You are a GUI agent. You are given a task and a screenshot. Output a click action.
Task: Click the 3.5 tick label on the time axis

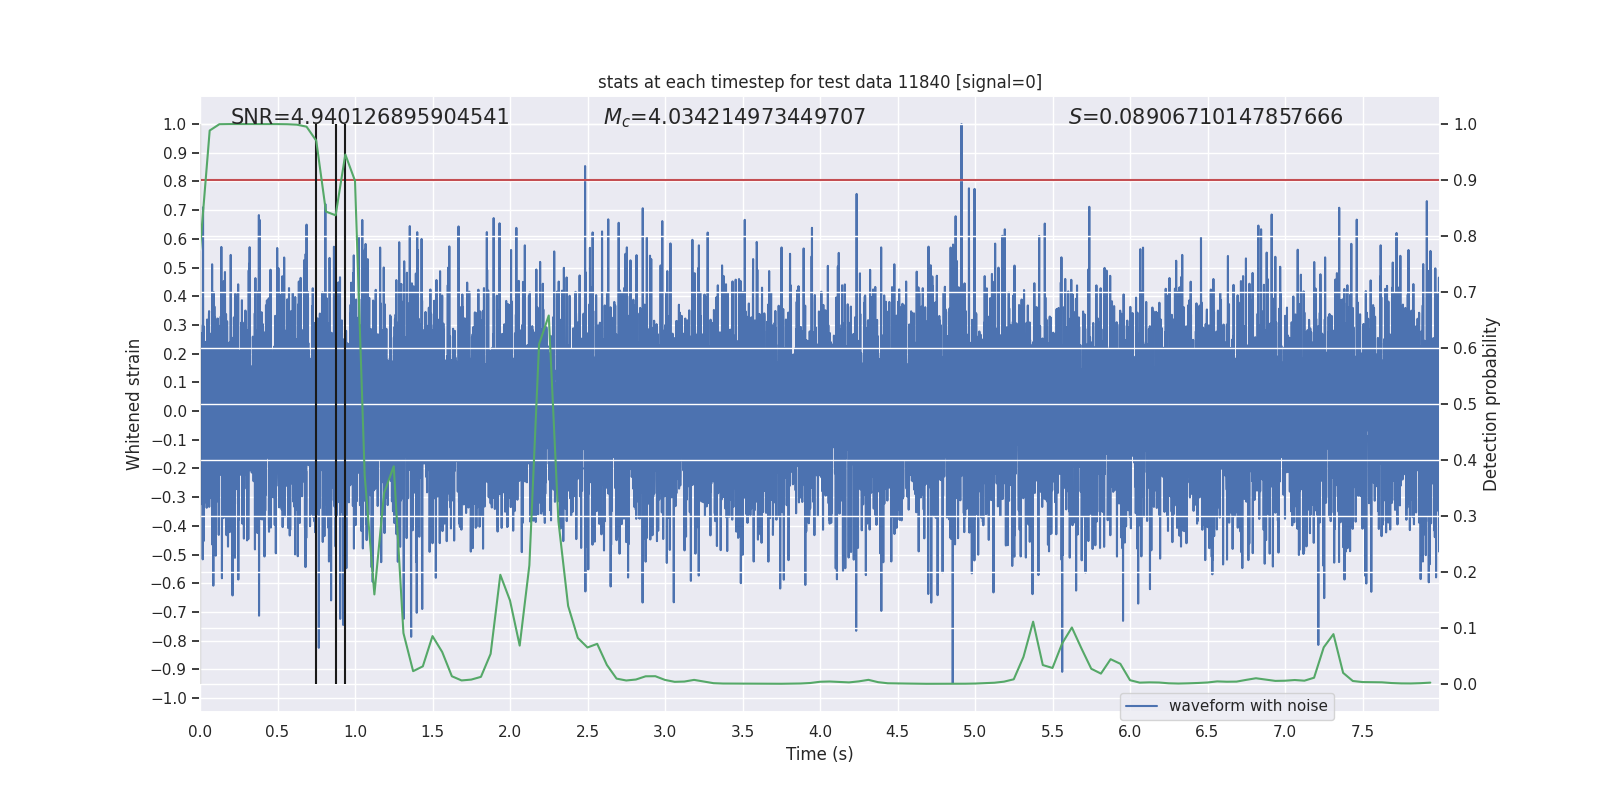pos(743,731)
